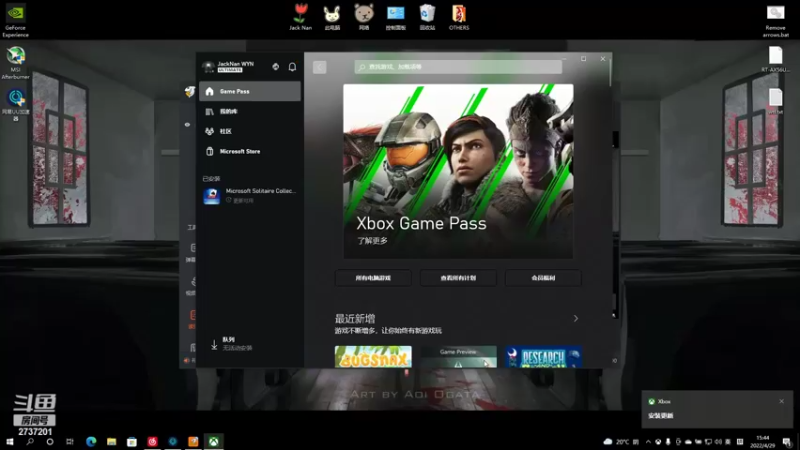Select Remove arrows.bat desktop file
800x450 pixels.
(x=776, y=21)
